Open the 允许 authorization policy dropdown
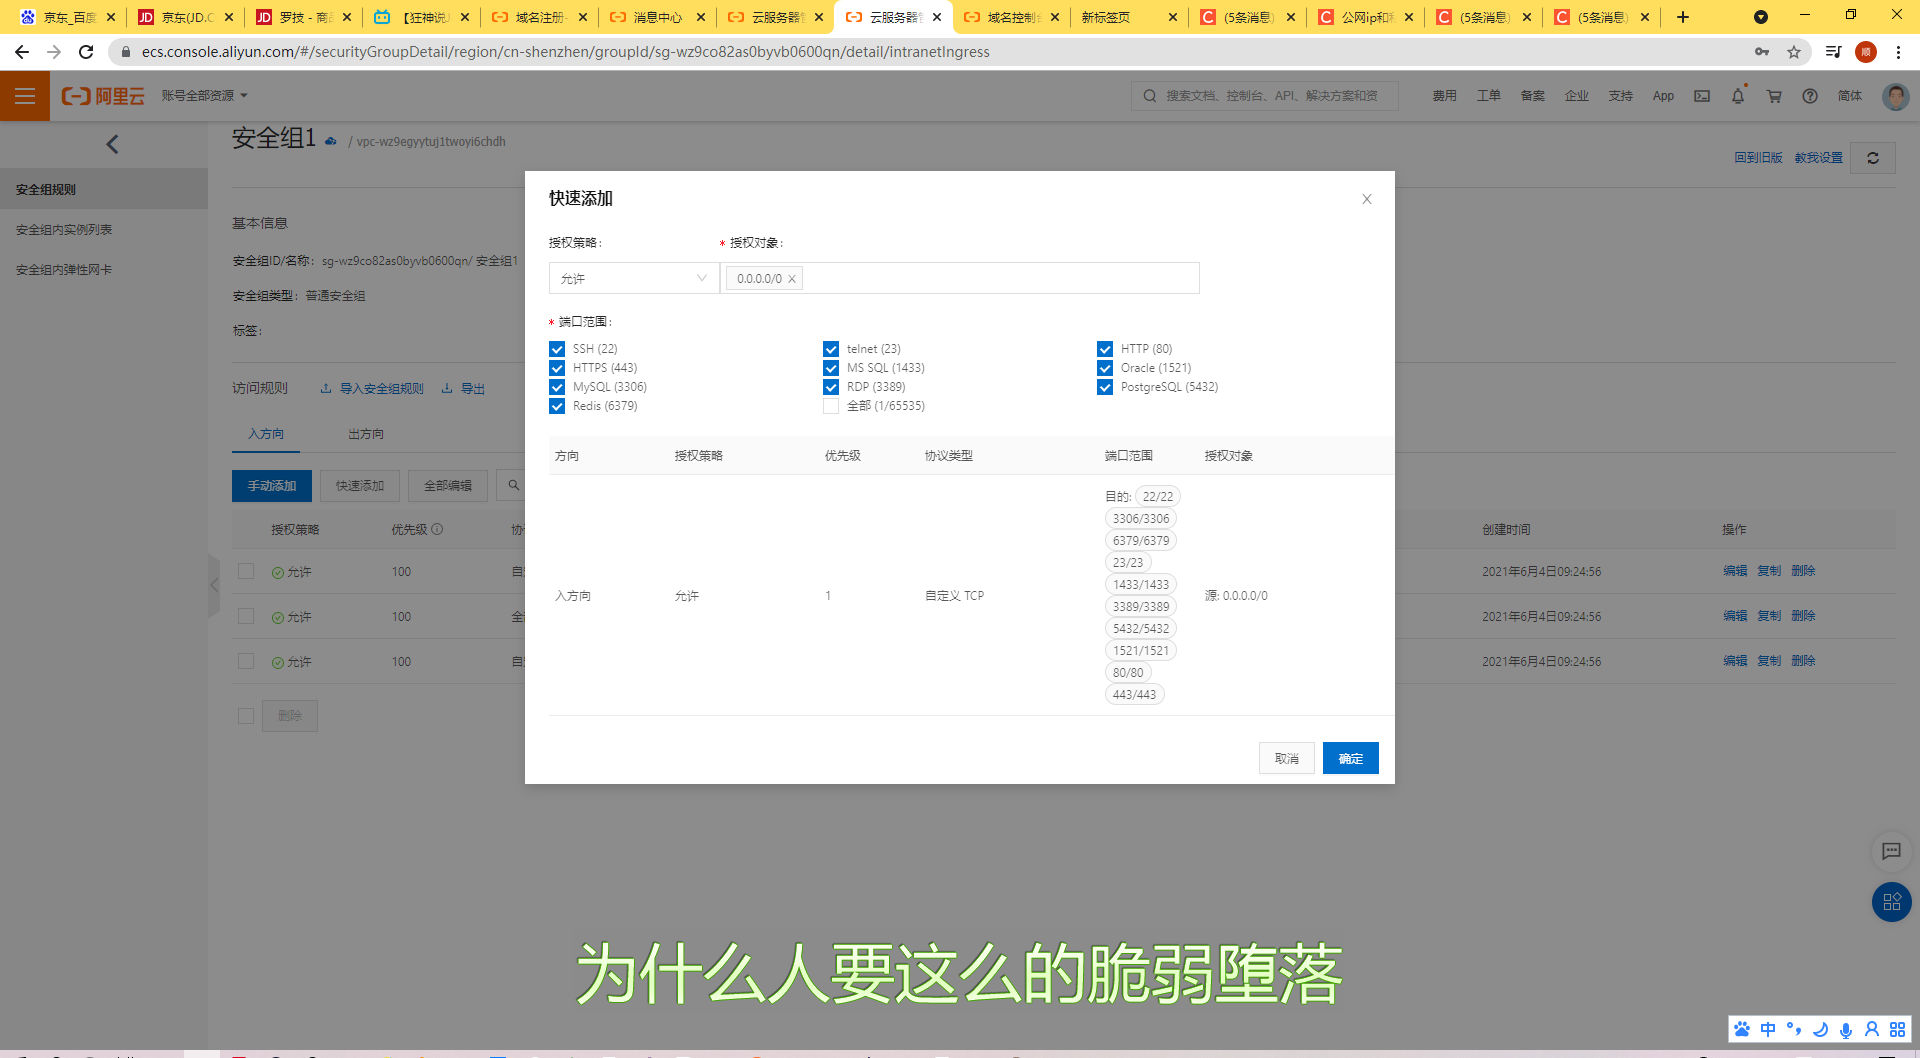This screenshot has width=1920, height=1058. tap(633, 278)
